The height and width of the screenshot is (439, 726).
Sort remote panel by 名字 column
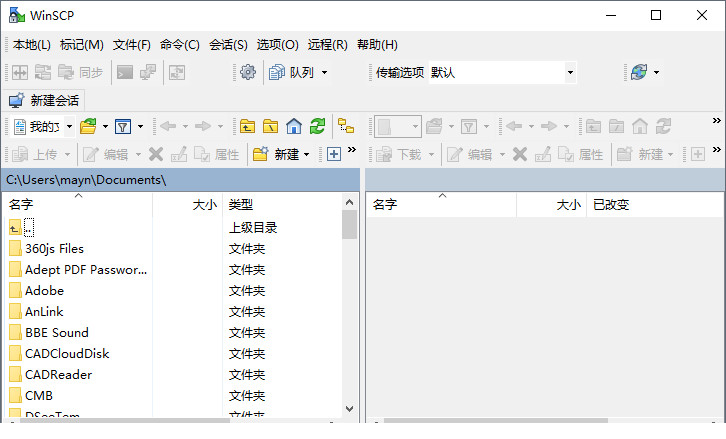(442, 204)
